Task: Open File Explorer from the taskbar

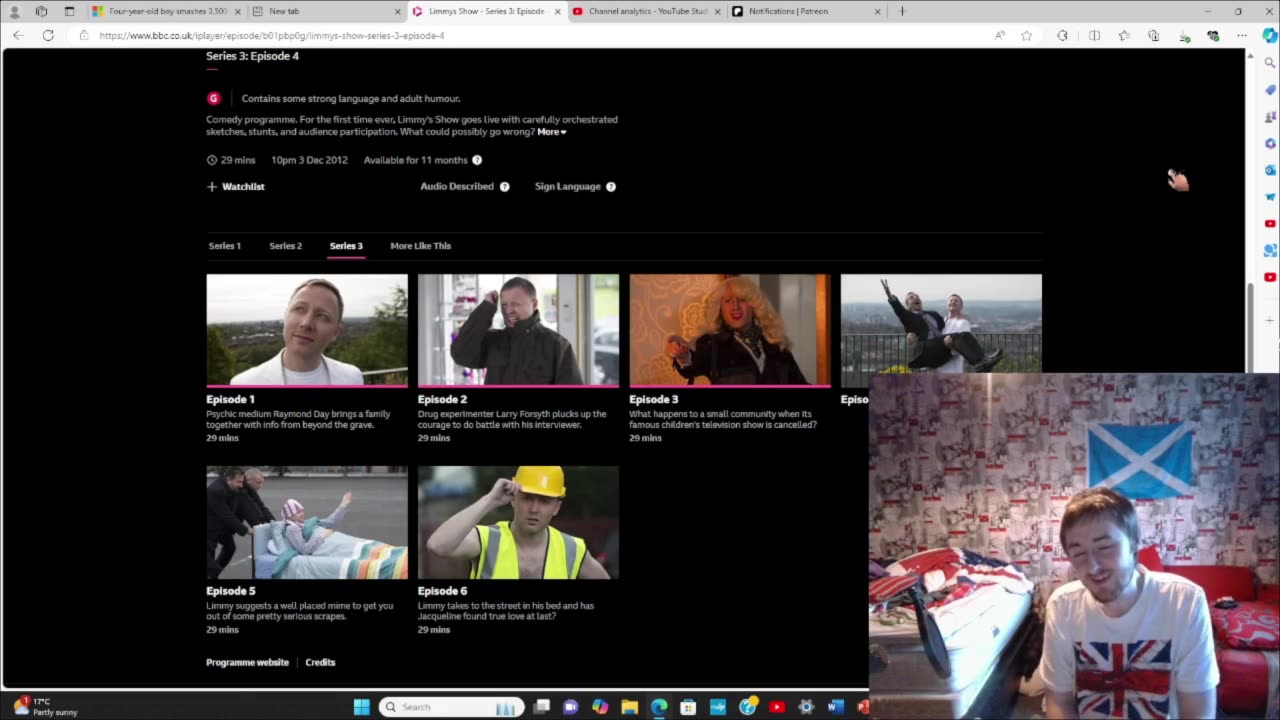Action: click(629, 707)
